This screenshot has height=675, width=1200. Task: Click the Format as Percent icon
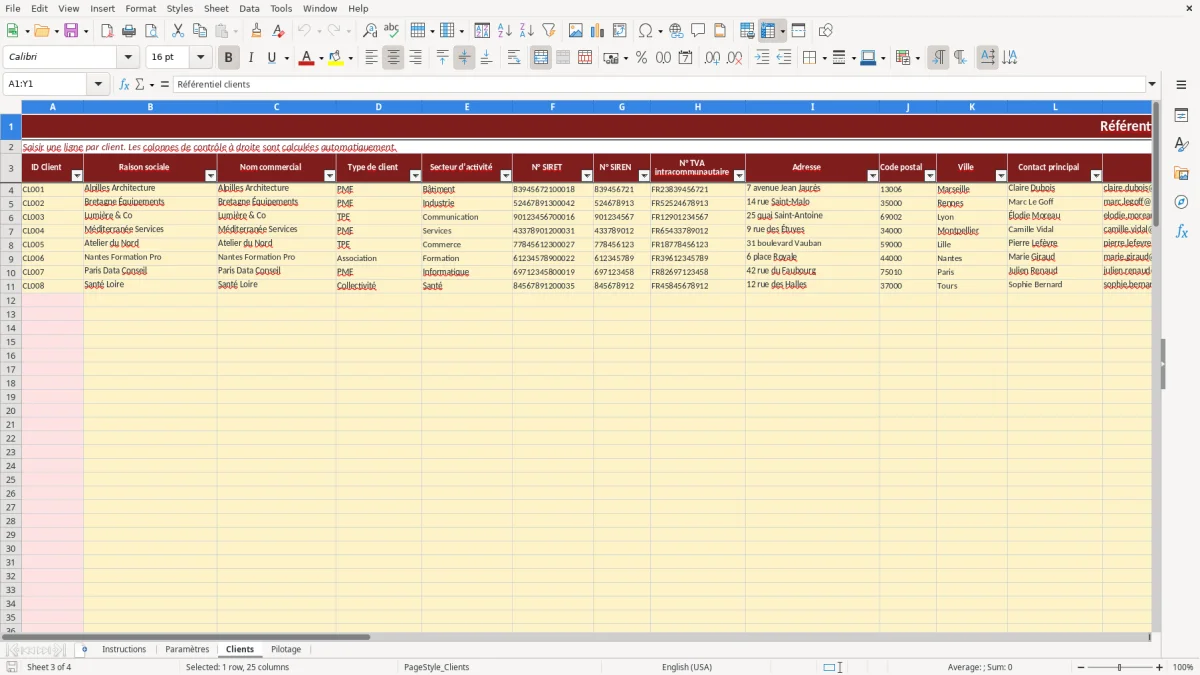(641, 58)
